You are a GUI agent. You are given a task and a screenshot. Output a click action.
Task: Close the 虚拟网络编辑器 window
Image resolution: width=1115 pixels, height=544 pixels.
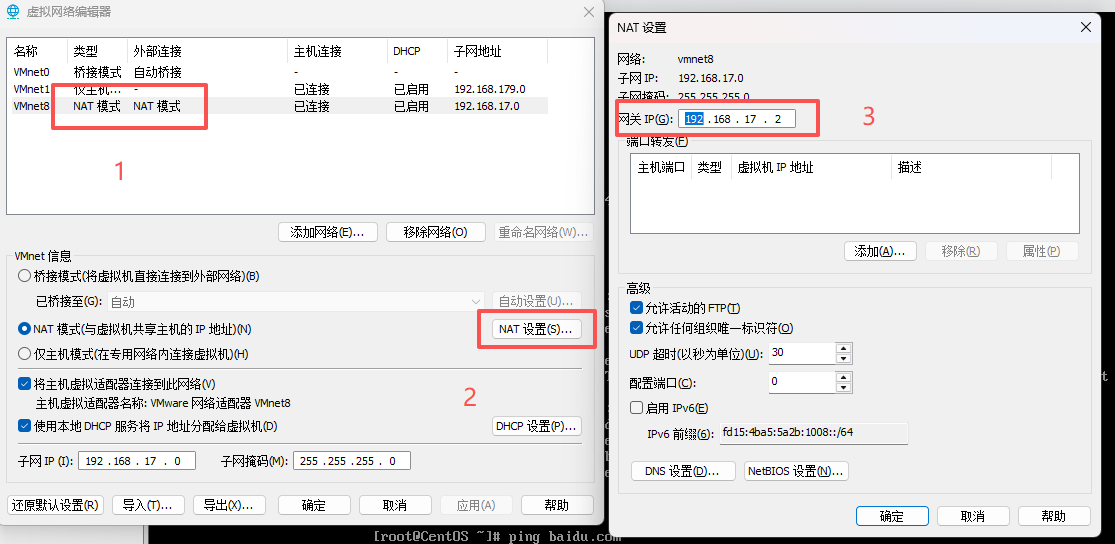click(589, 12)
